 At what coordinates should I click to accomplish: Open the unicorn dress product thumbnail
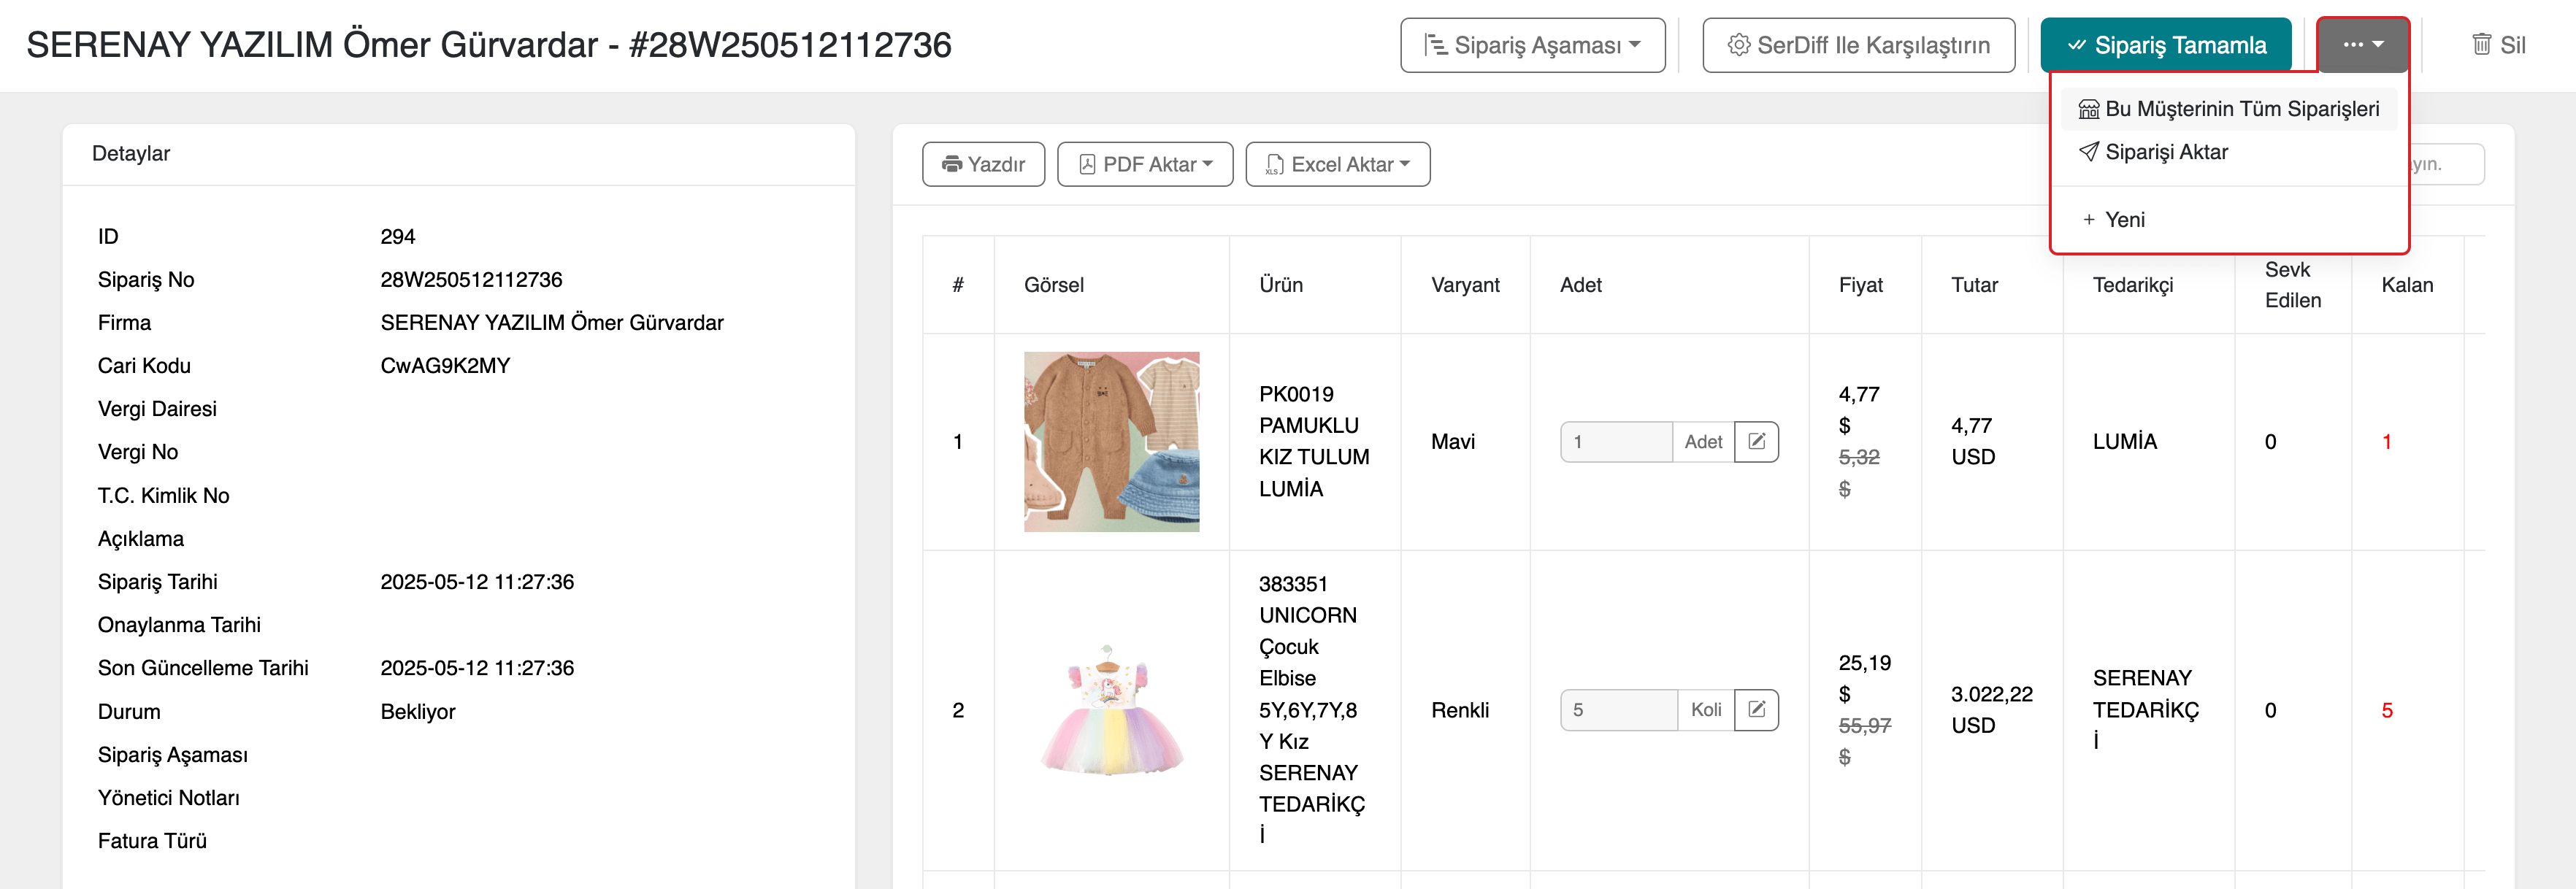pos(1111,709)
